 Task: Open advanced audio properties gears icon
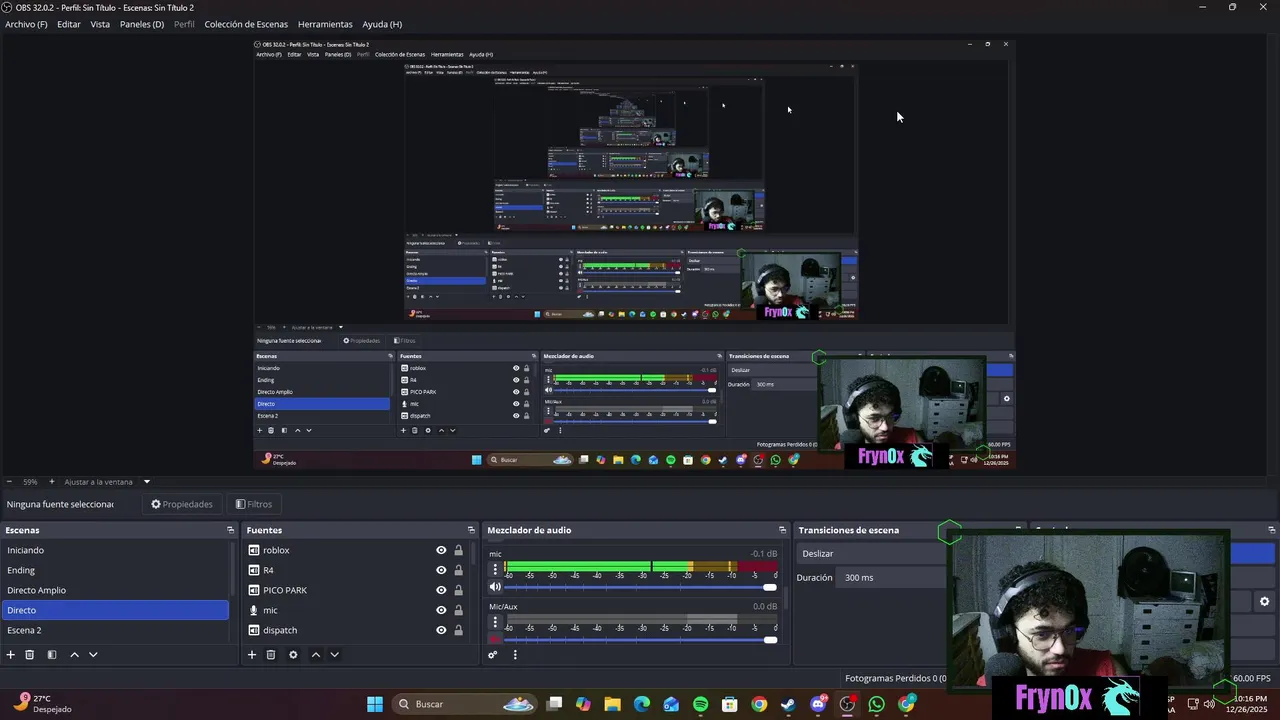[493, 655]
